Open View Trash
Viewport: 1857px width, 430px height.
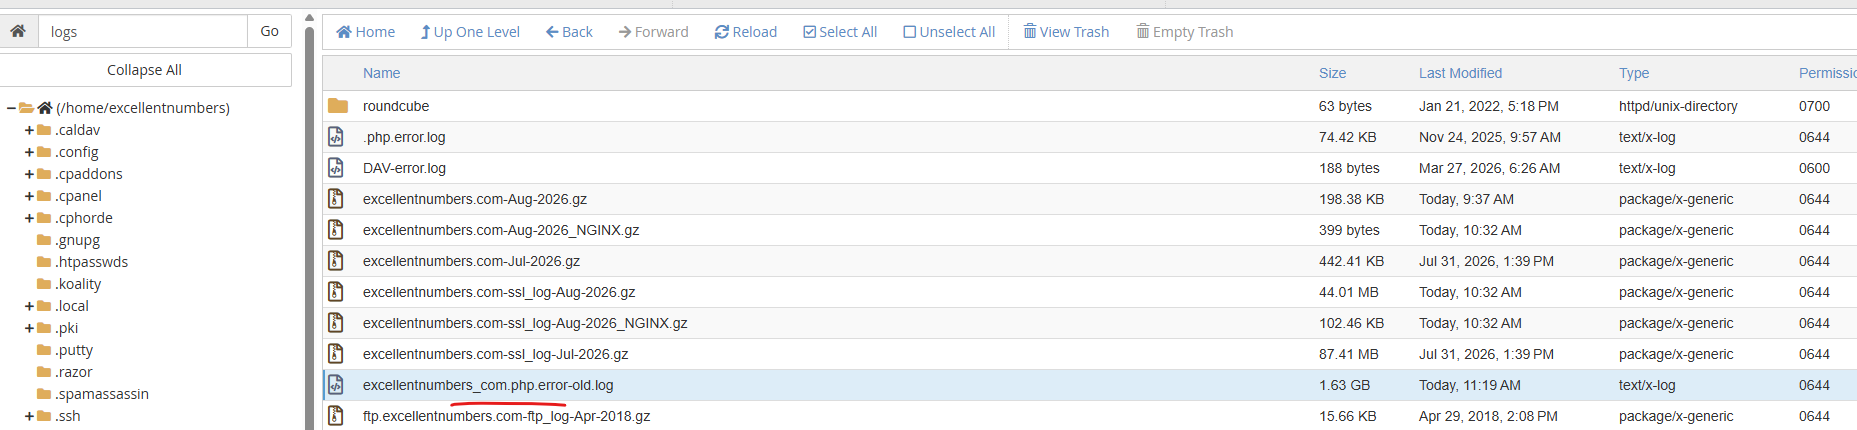pos(1066,32)
